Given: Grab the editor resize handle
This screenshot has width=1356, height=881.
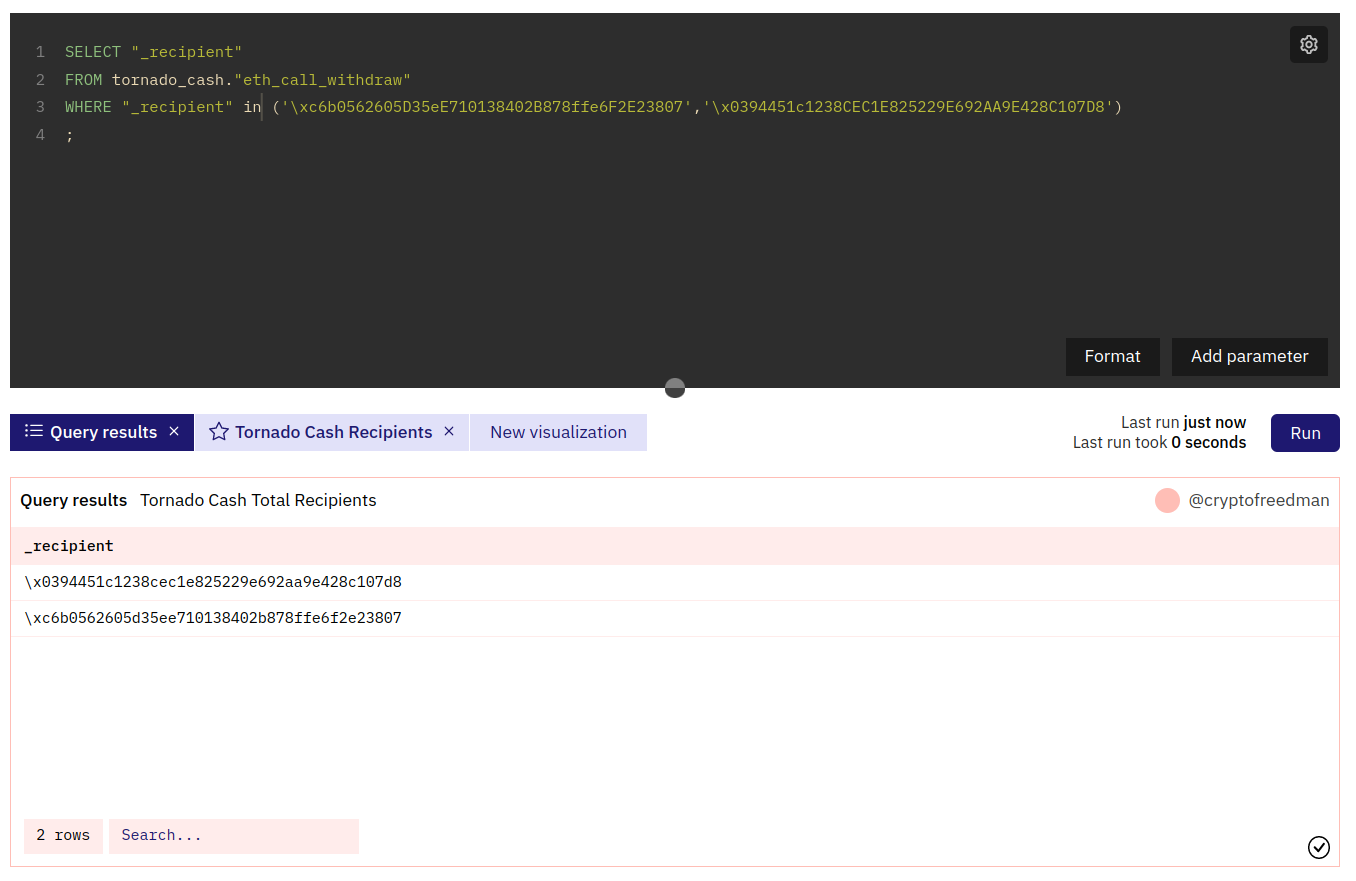Looking at the screenshot, I should pos(675,388).
